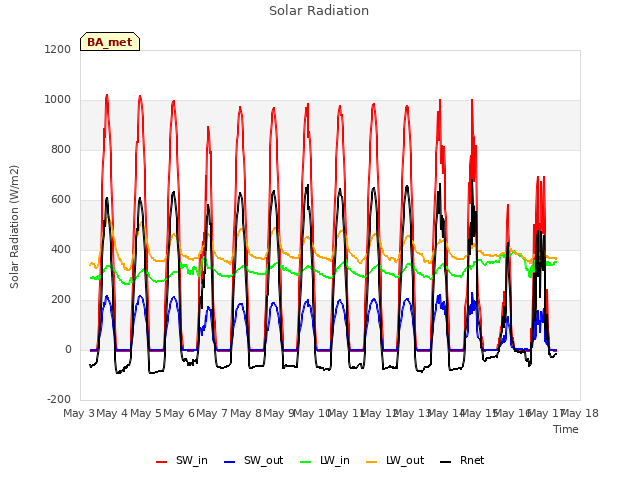The image size is (640, 480).
Task: Click the Solar Radiation chart title
Action: (x=319, y=11)
